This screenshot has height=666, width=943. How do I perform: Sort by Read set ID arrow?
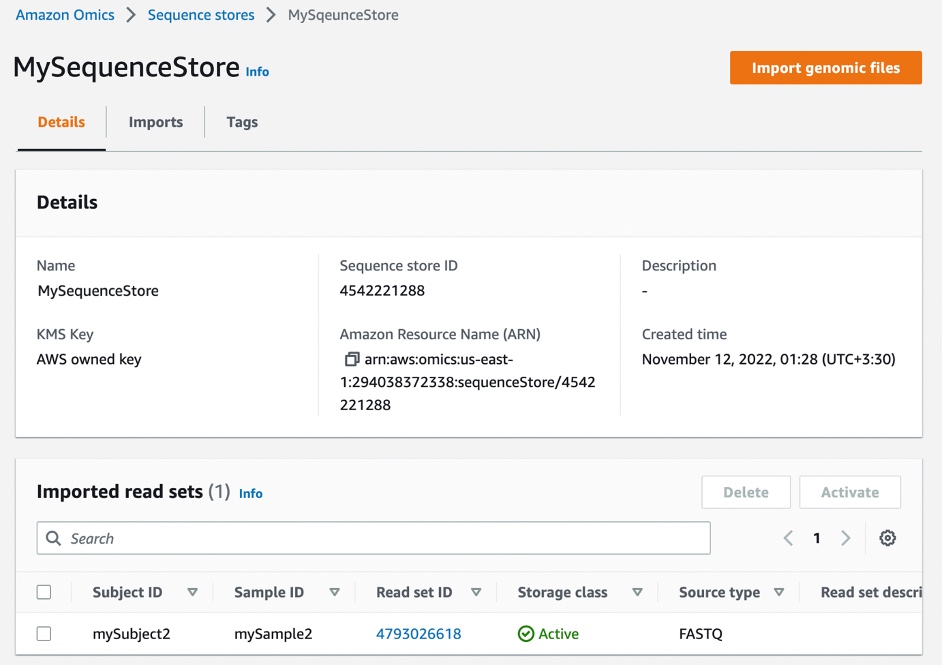[476, 592]
